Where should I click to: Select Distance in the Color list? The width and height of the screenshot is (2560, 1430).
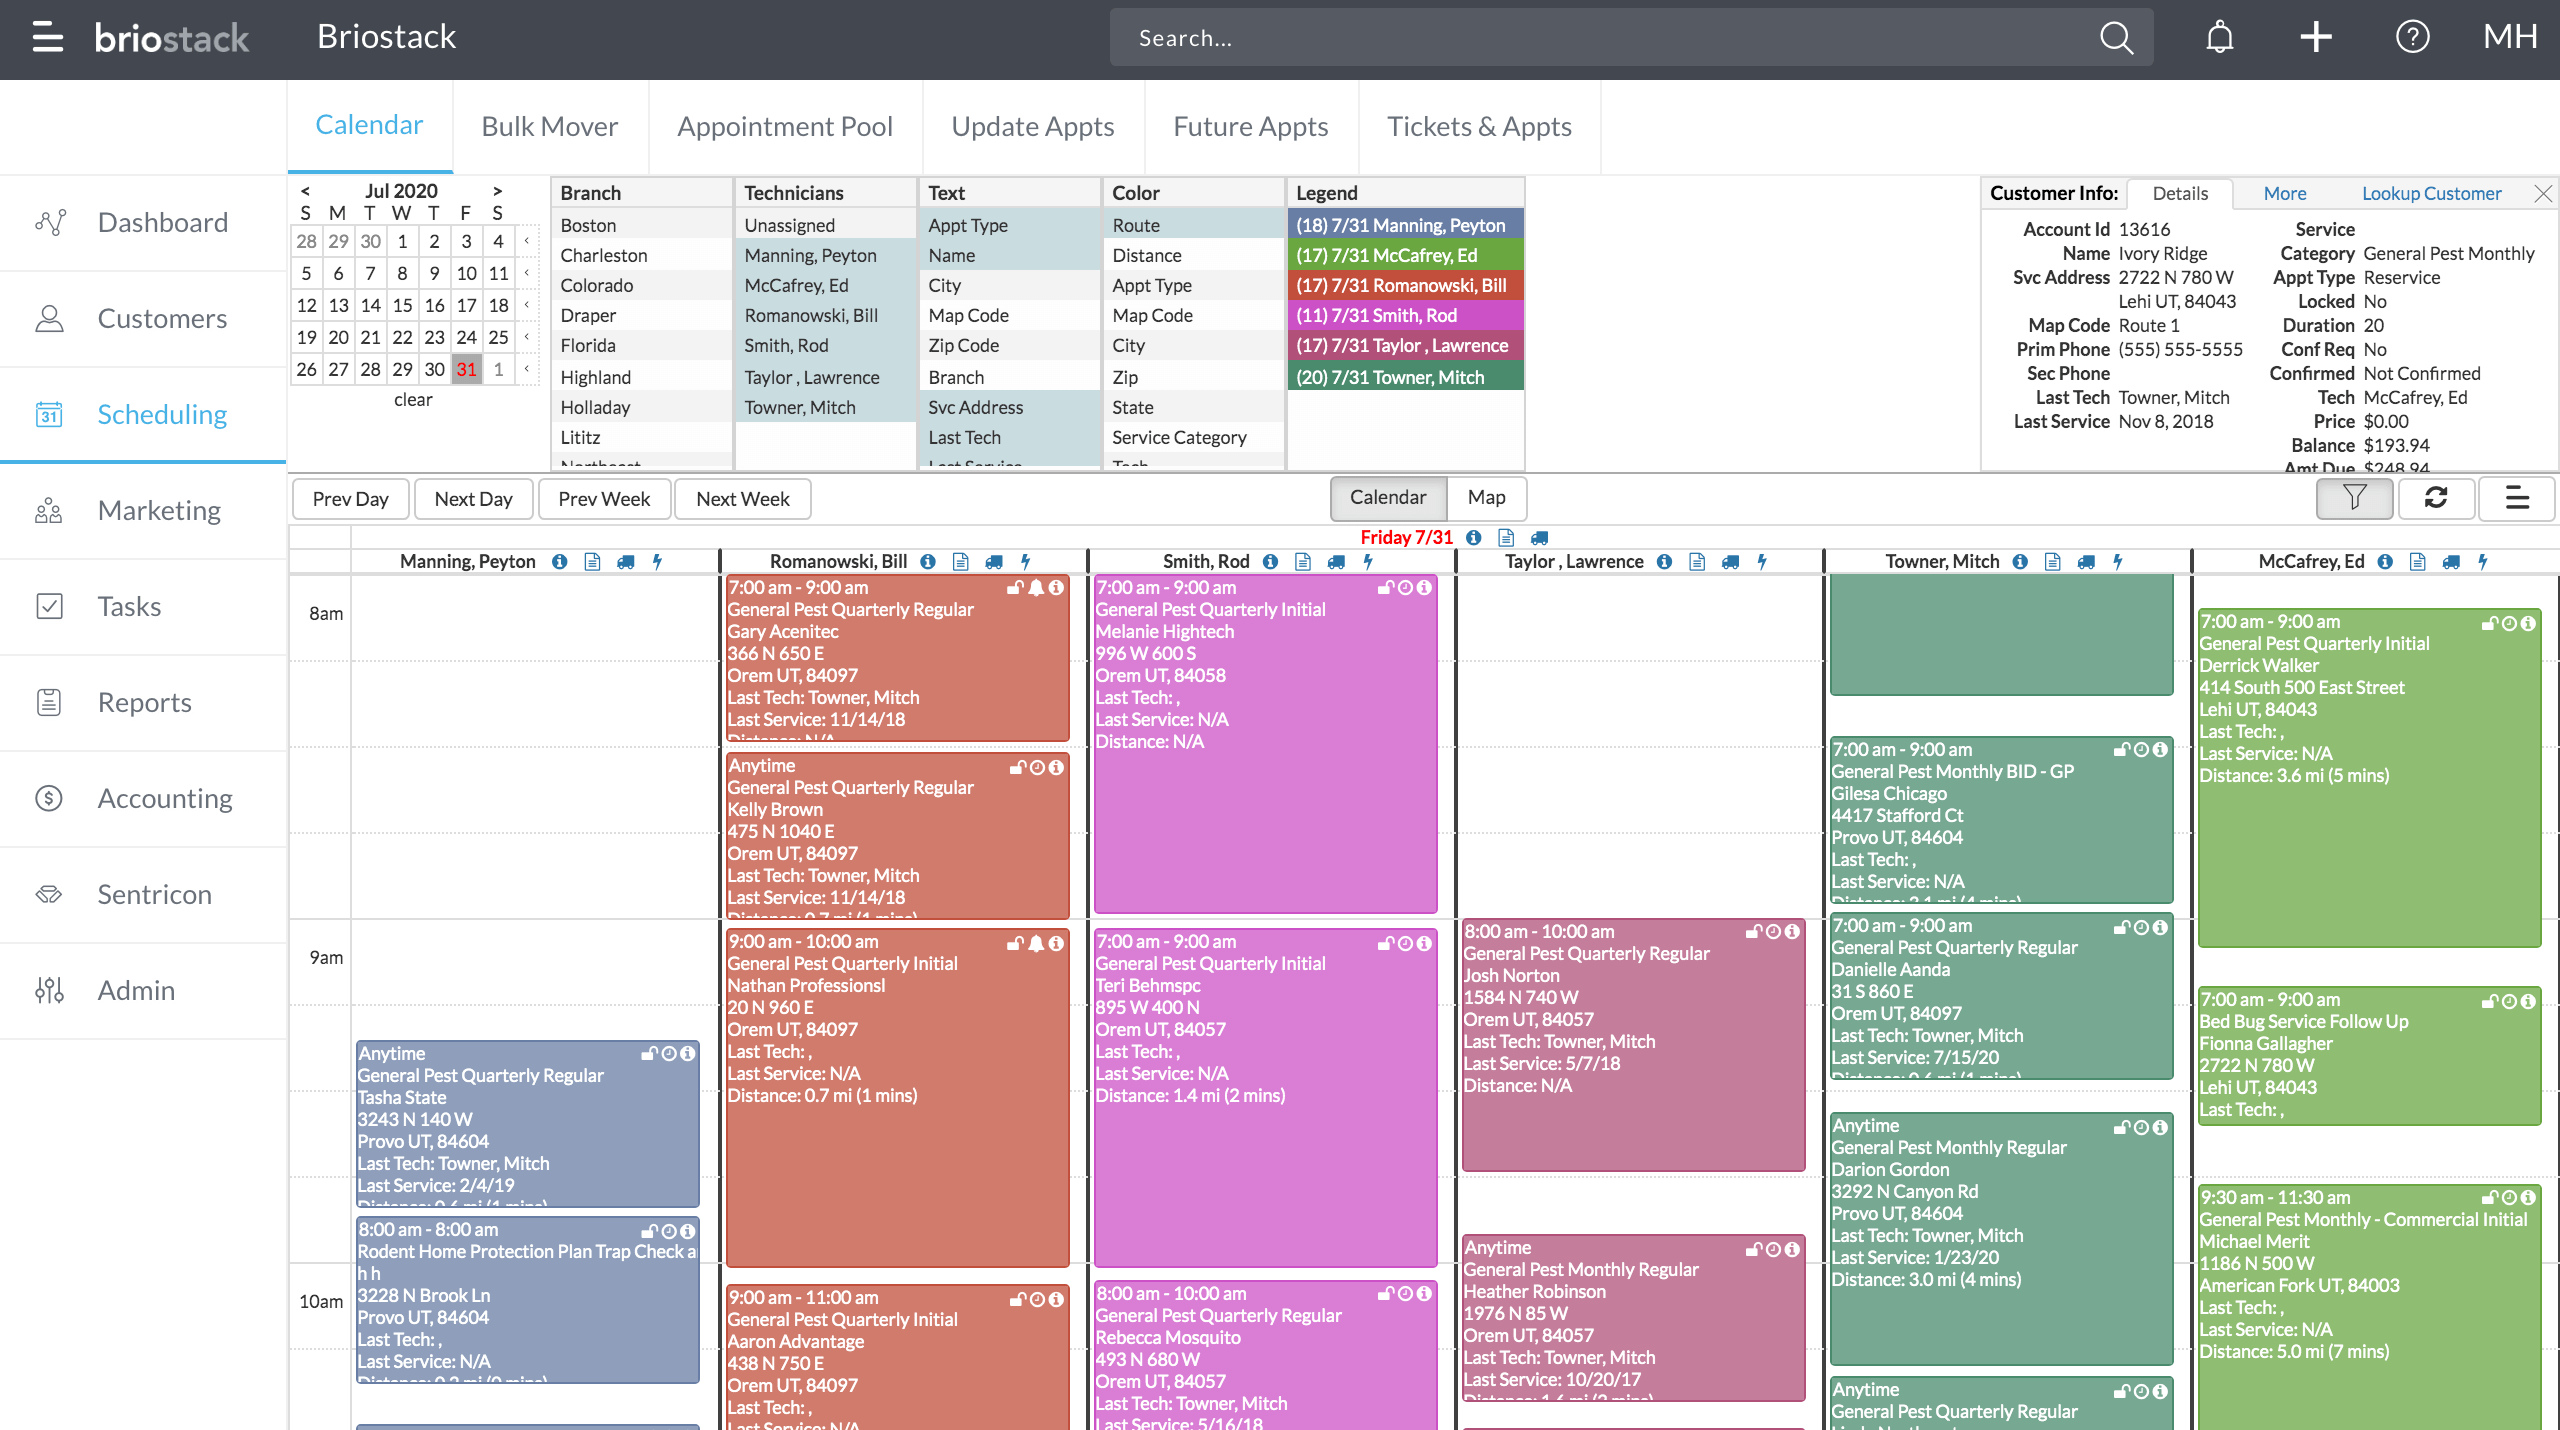coord(1194,255)
